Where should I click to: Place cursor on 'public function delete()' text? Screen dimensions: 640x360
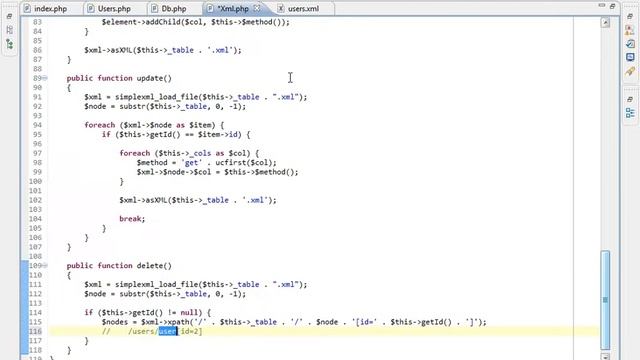pos(119,266)
